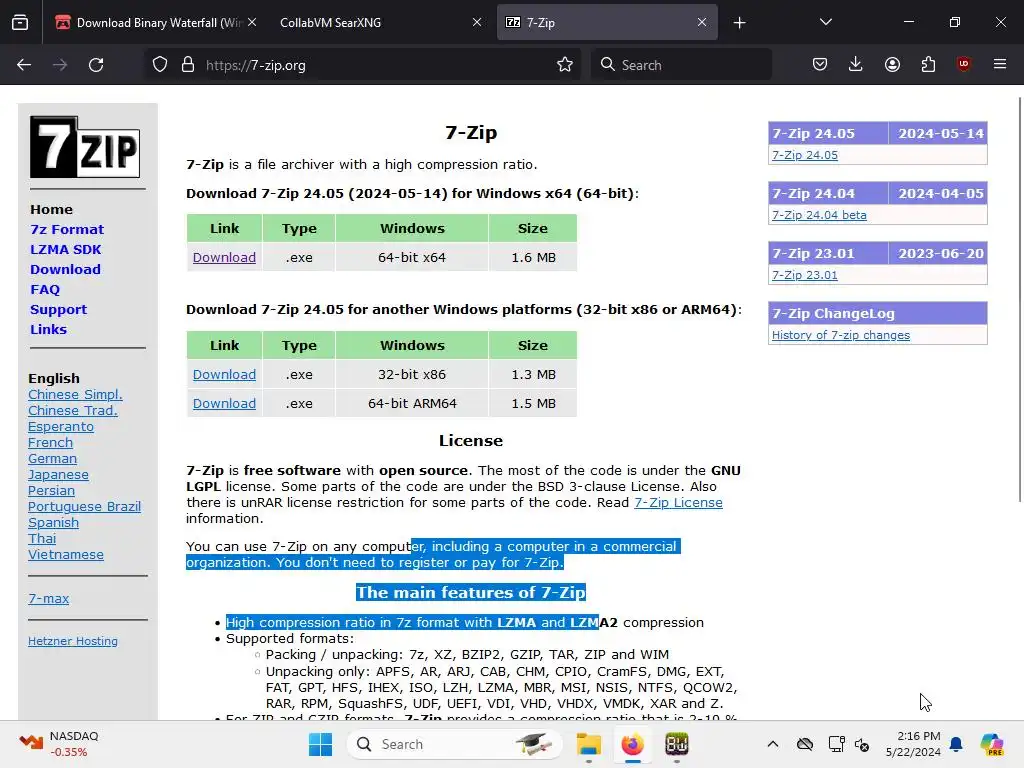Close the CollabVM SearXNG tab
The width and height of the screenshot is (1024, 768).
[477, 23]
